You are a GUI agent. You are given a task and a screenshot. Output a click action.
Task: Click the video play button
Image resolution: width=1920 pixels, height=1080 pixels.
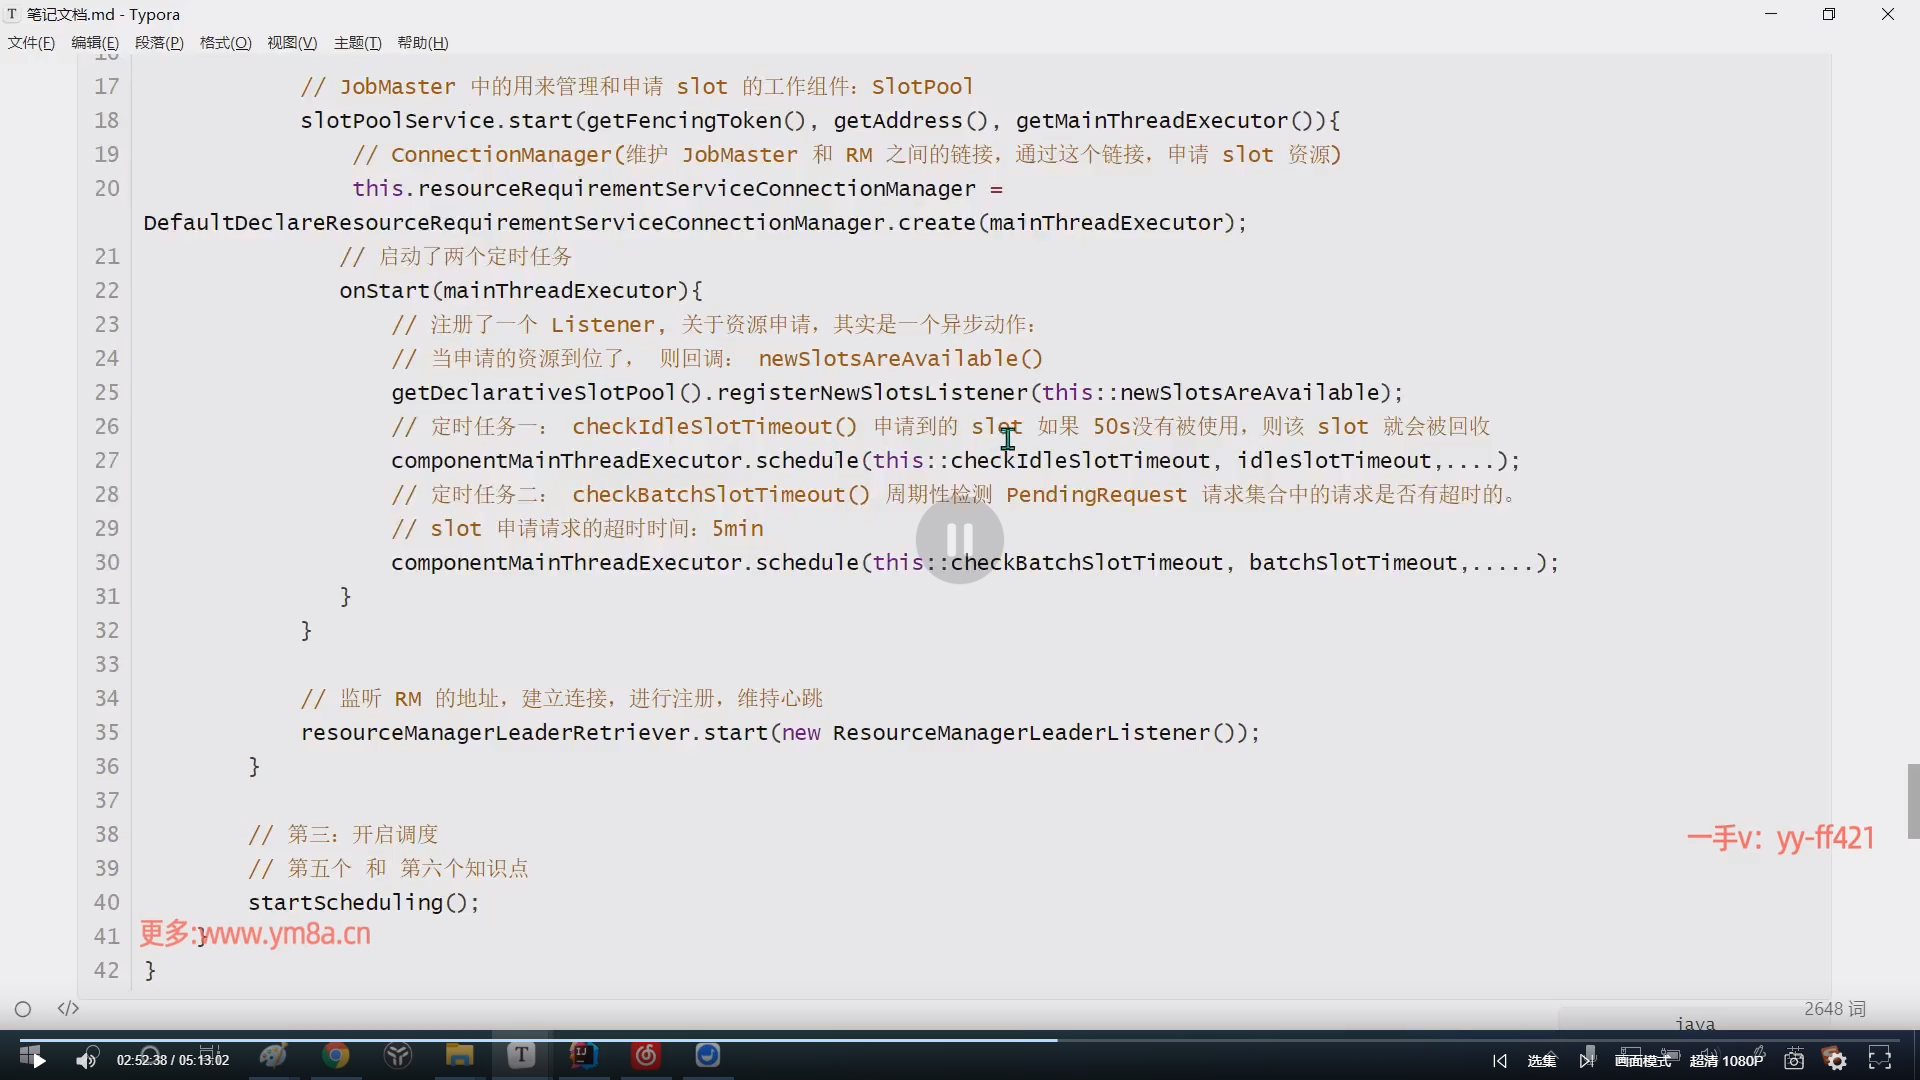pyautogui.click(x=39, y=1060)
